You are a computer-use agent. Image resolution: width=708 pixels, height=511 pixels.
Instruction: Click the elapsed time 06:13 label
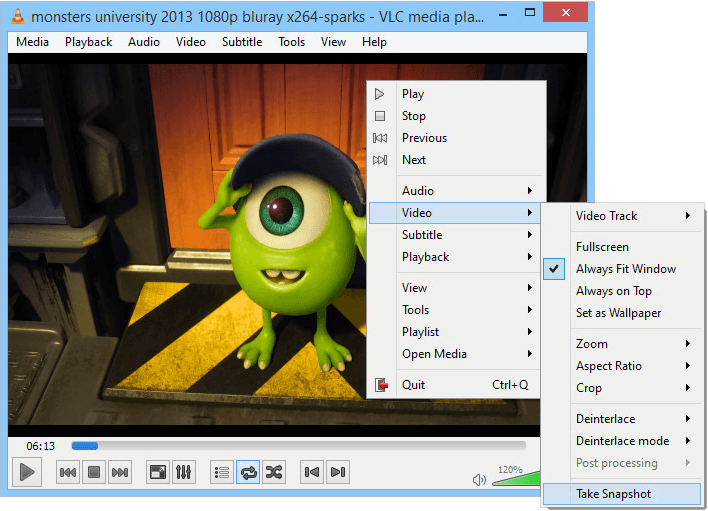pyautogui.click(x=40, y=446)
